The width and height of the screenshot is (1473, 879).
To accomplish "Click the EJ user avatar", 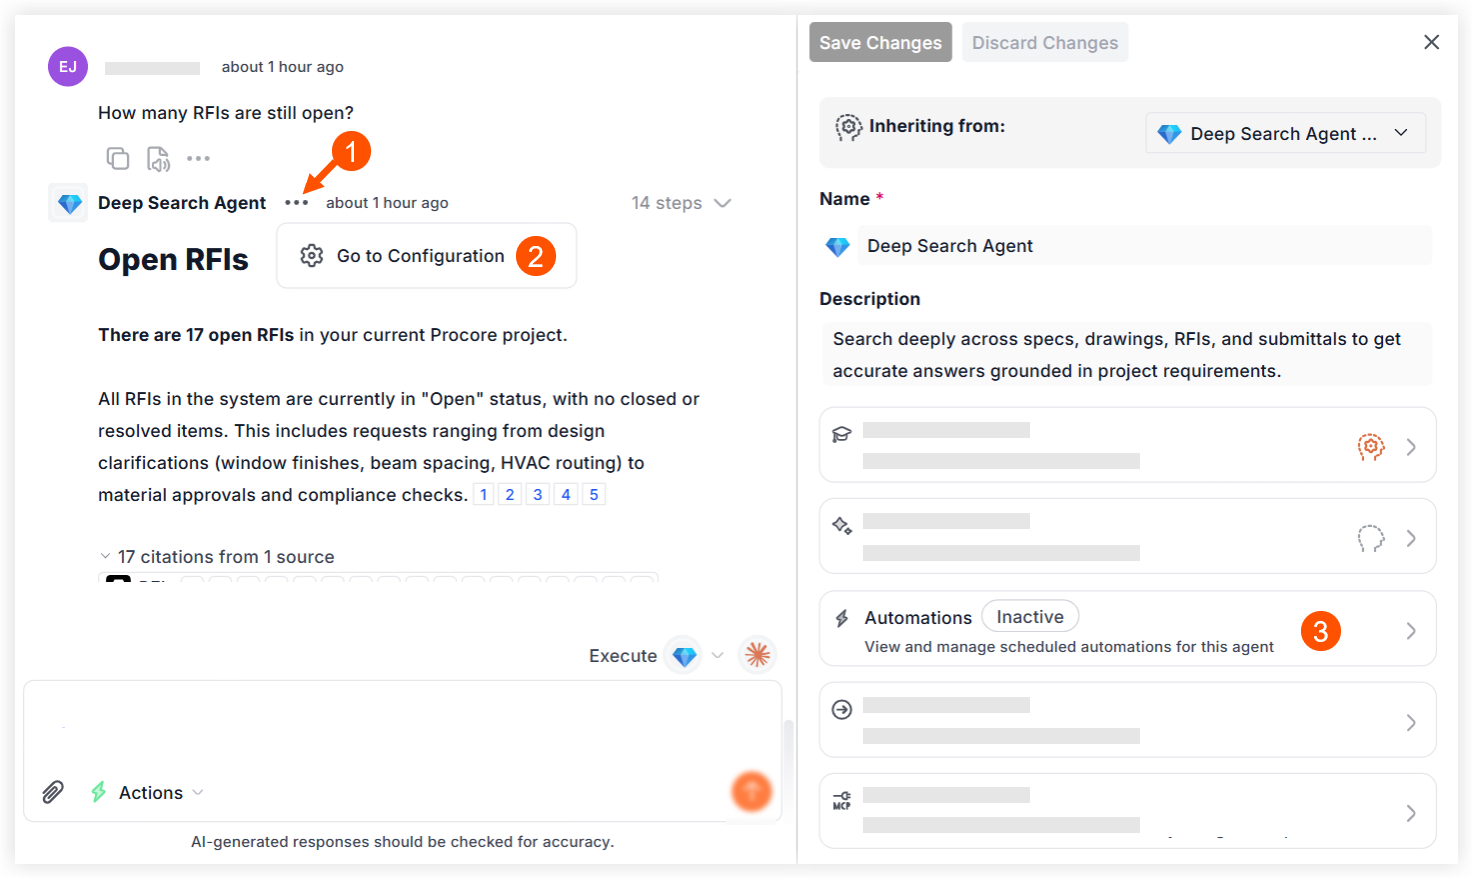I will 68,67.
